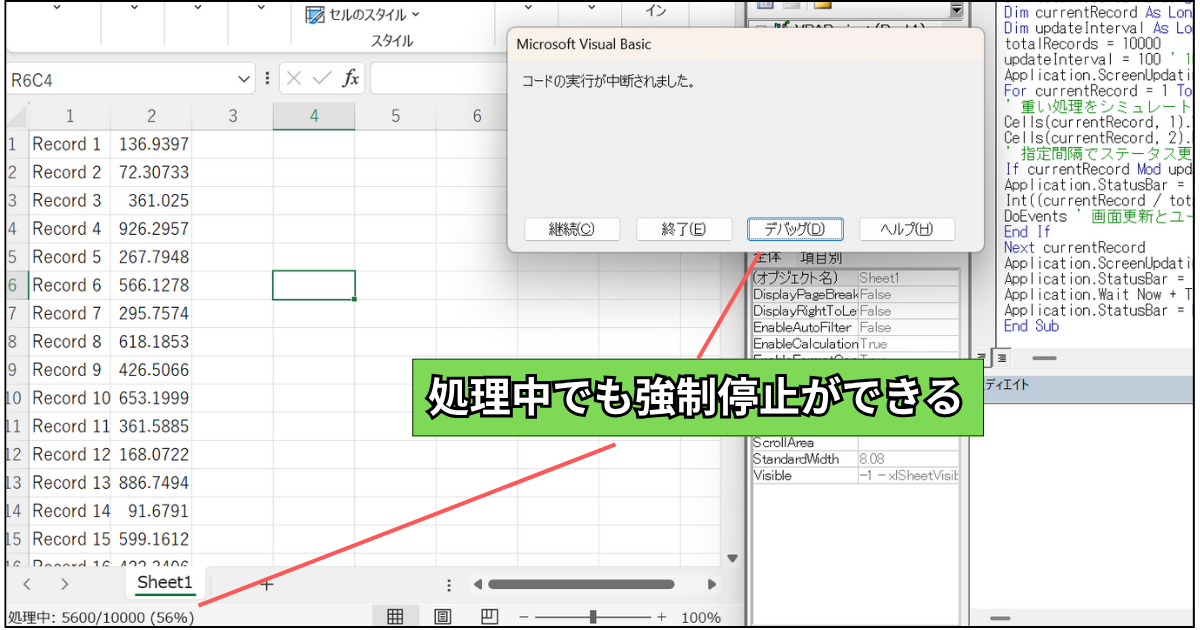Click the formula bar enter checkmark icon
Screen dimensions: 1200x630
pyautogui.click(x=322, y=78)
